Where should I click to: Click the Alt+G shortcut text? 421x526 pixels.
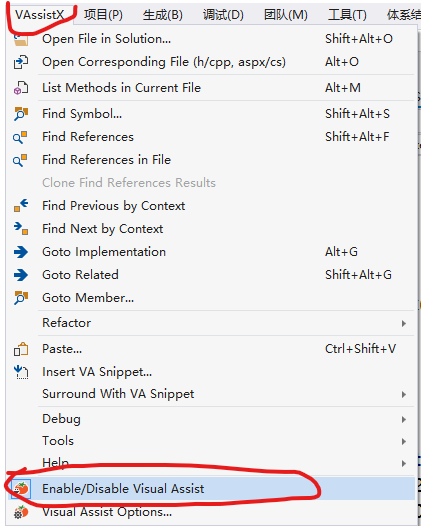[x=341, y=252]
